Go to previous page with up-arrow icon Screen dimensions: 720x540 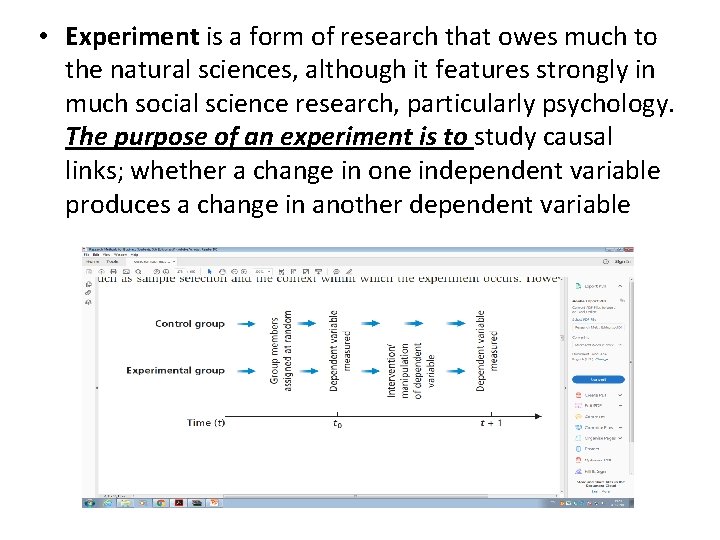[x=157, y=272]
